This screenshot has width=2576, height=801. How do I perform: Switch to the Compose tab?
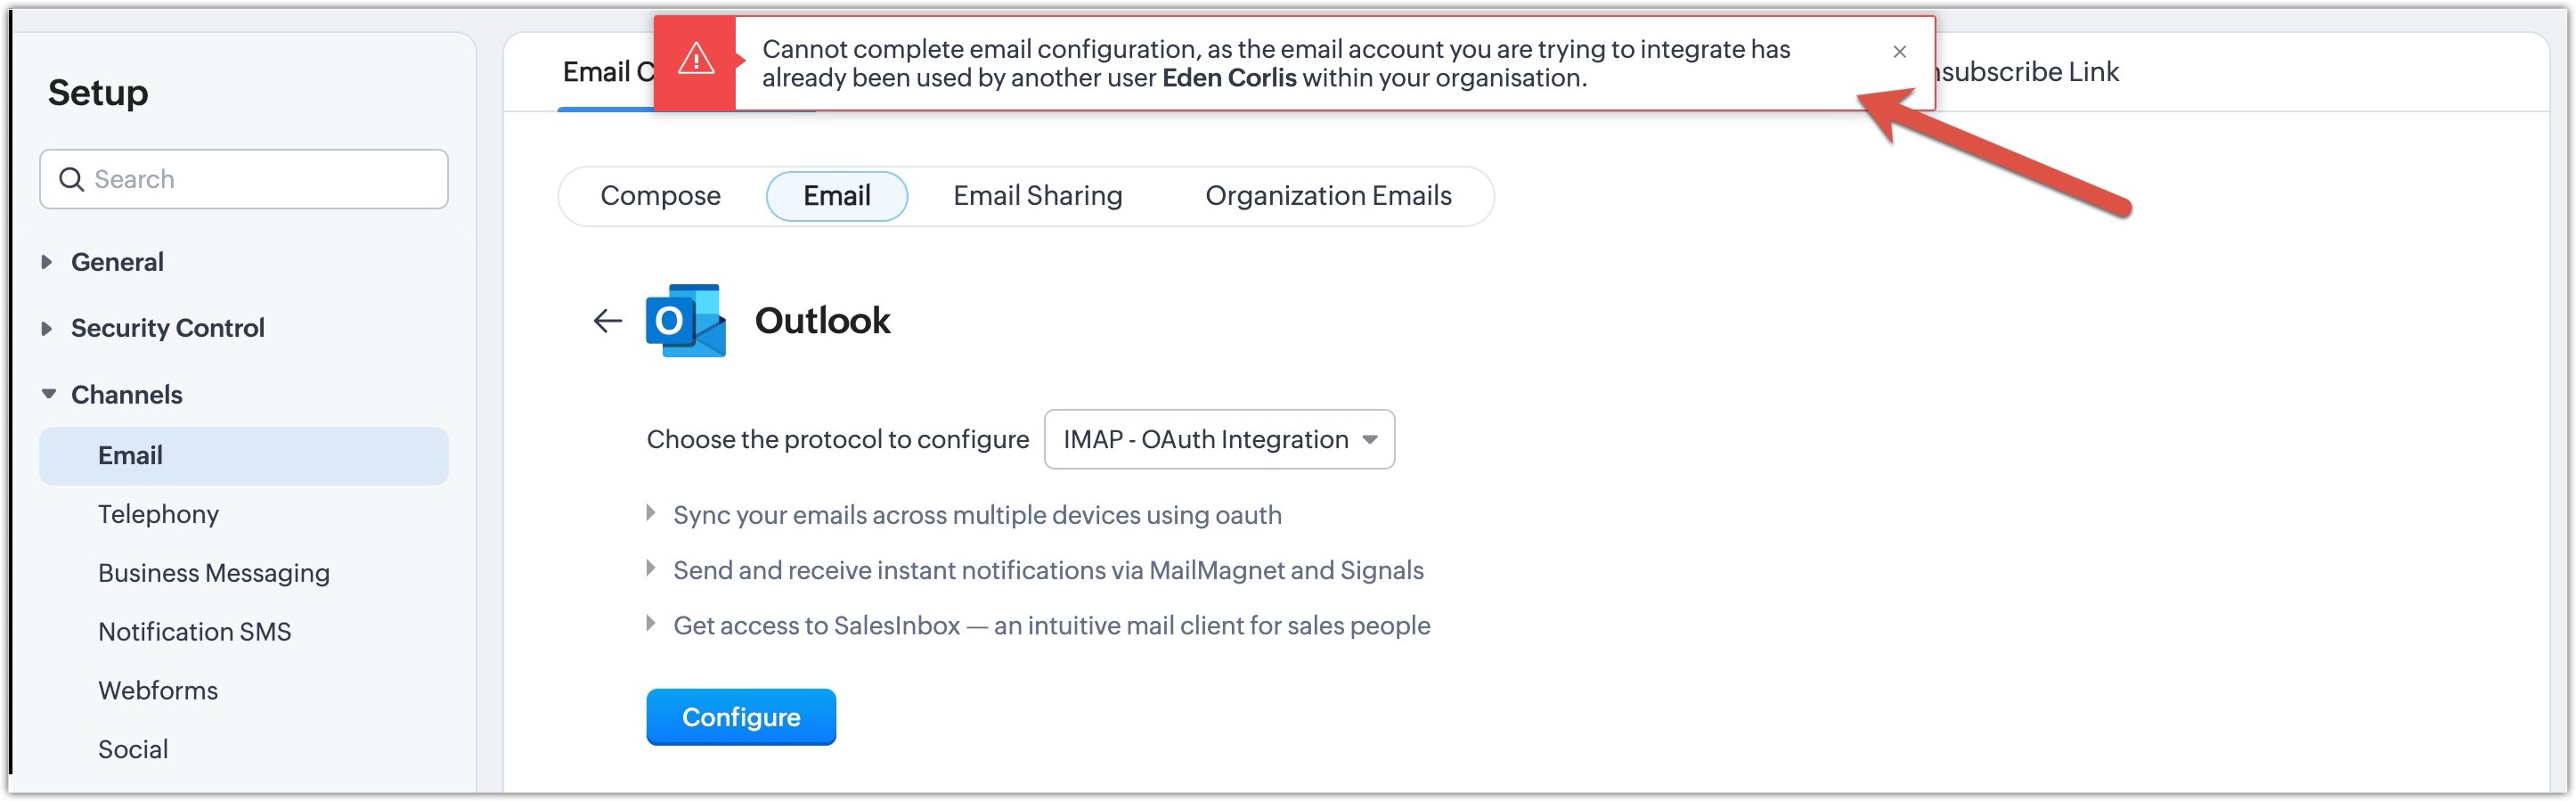pyautogui.click(x=660, y=196)
